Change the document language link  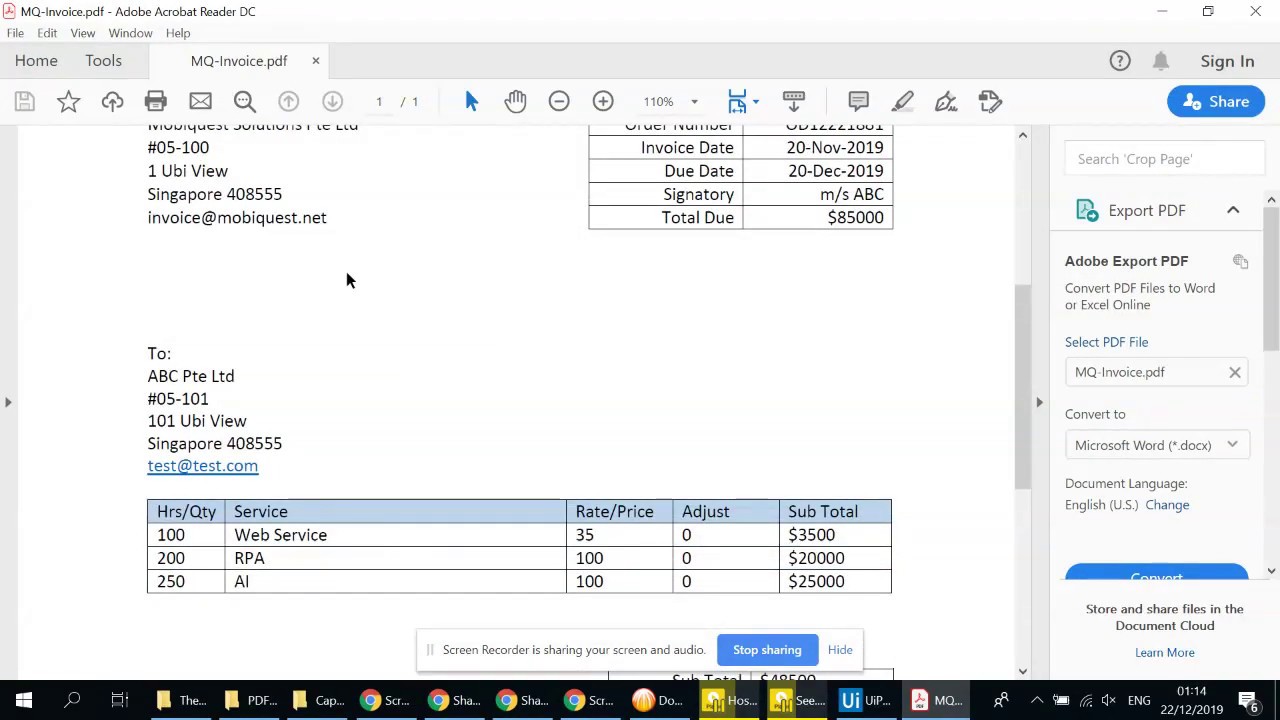point(1167,505)
